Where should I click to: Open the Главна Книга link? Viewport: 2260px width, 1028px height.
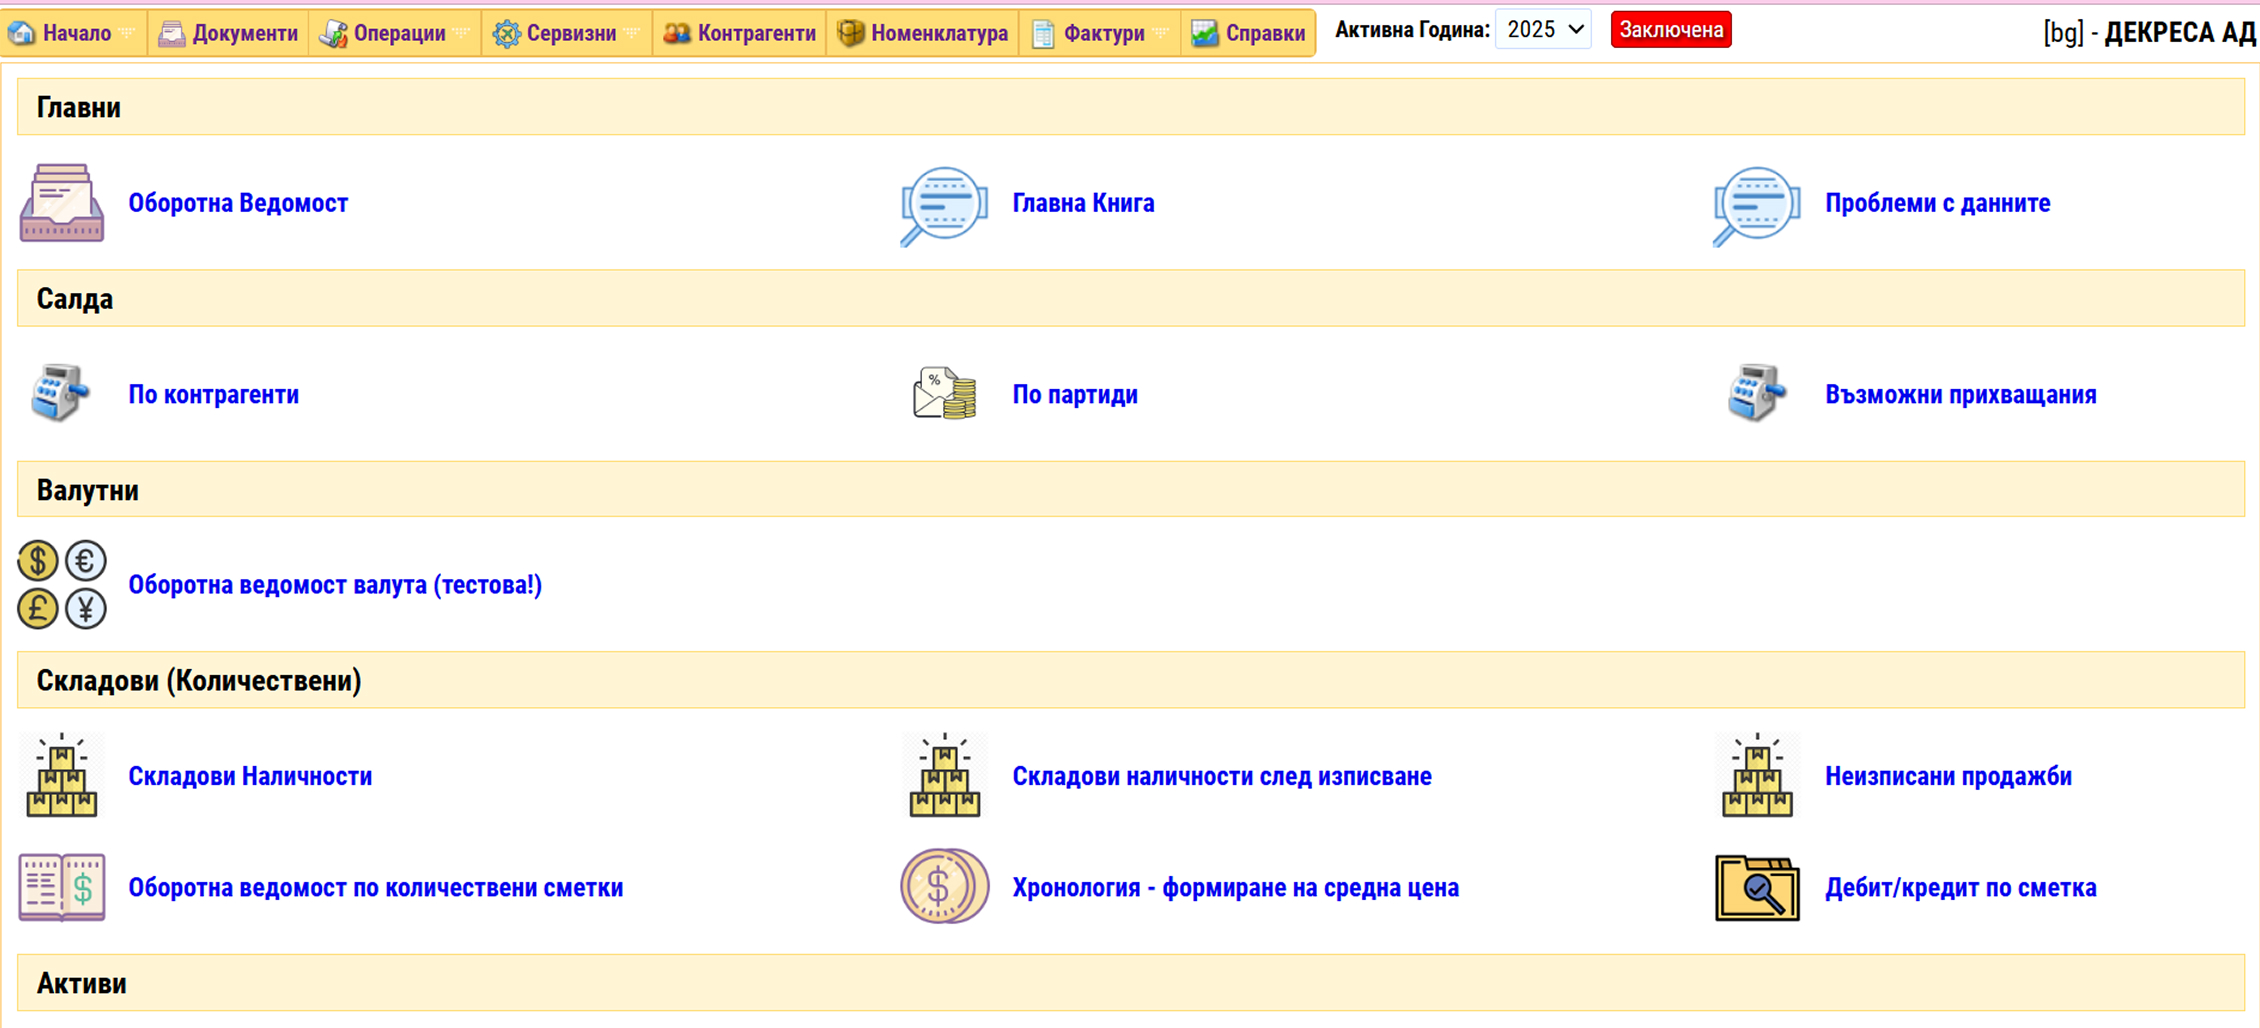[1083, 203]
